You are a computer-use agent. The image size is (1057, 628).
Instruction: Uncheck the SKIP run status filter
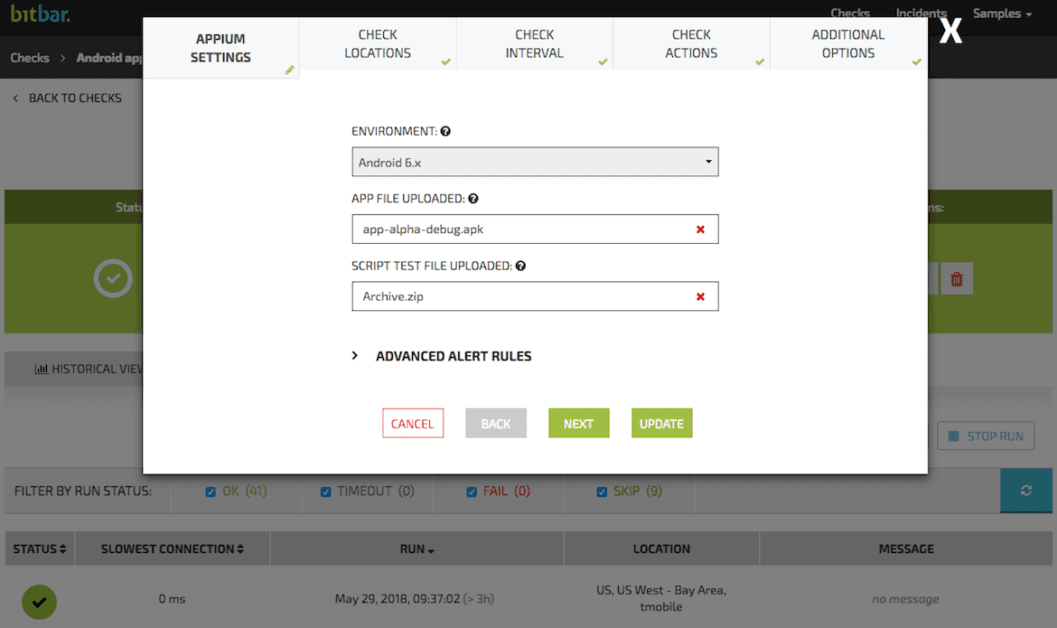point(602,492)
